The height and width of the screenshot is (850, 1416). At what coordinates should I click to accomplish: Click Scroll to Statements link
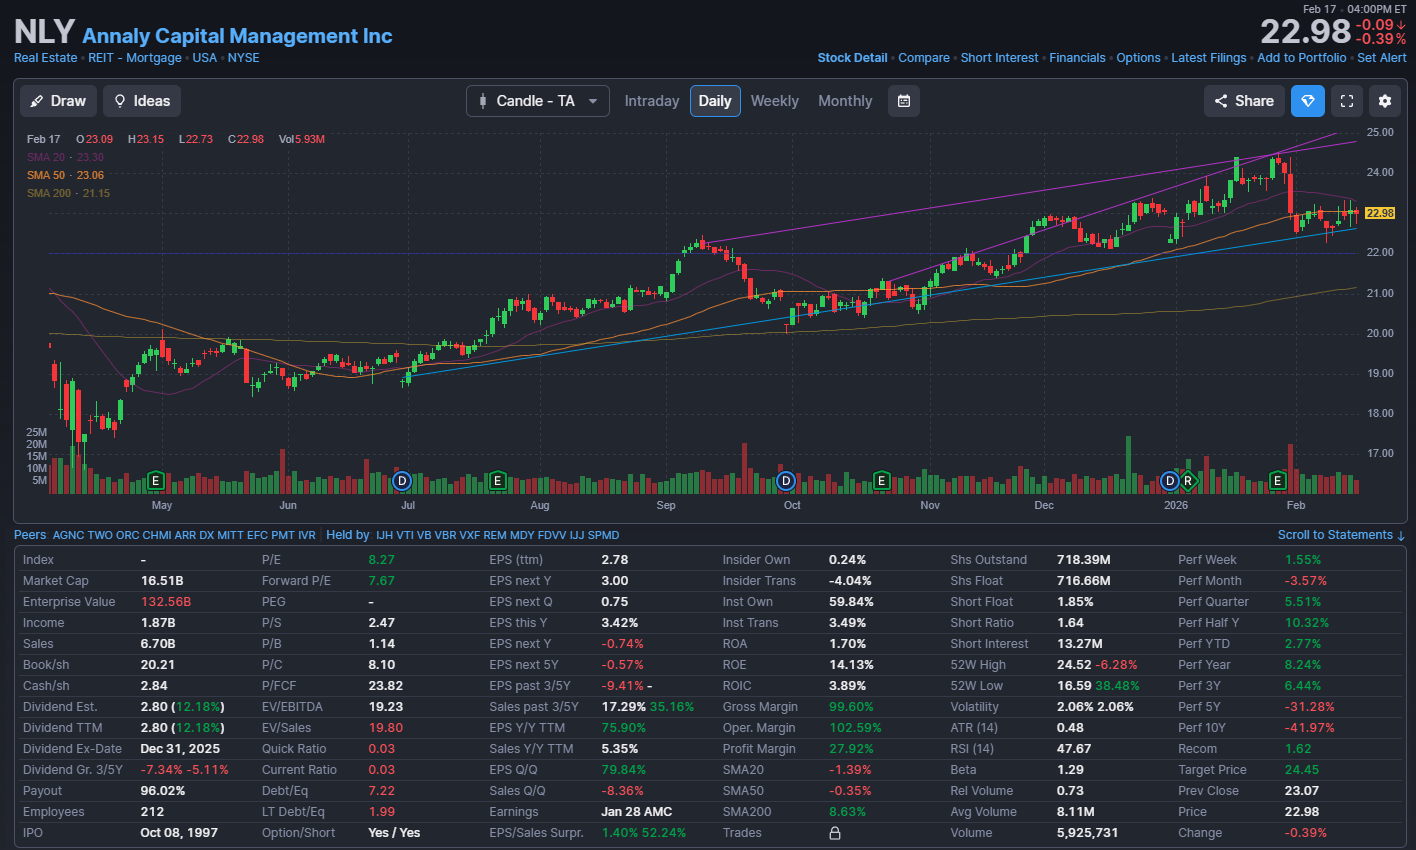[x=1341, y=535]
